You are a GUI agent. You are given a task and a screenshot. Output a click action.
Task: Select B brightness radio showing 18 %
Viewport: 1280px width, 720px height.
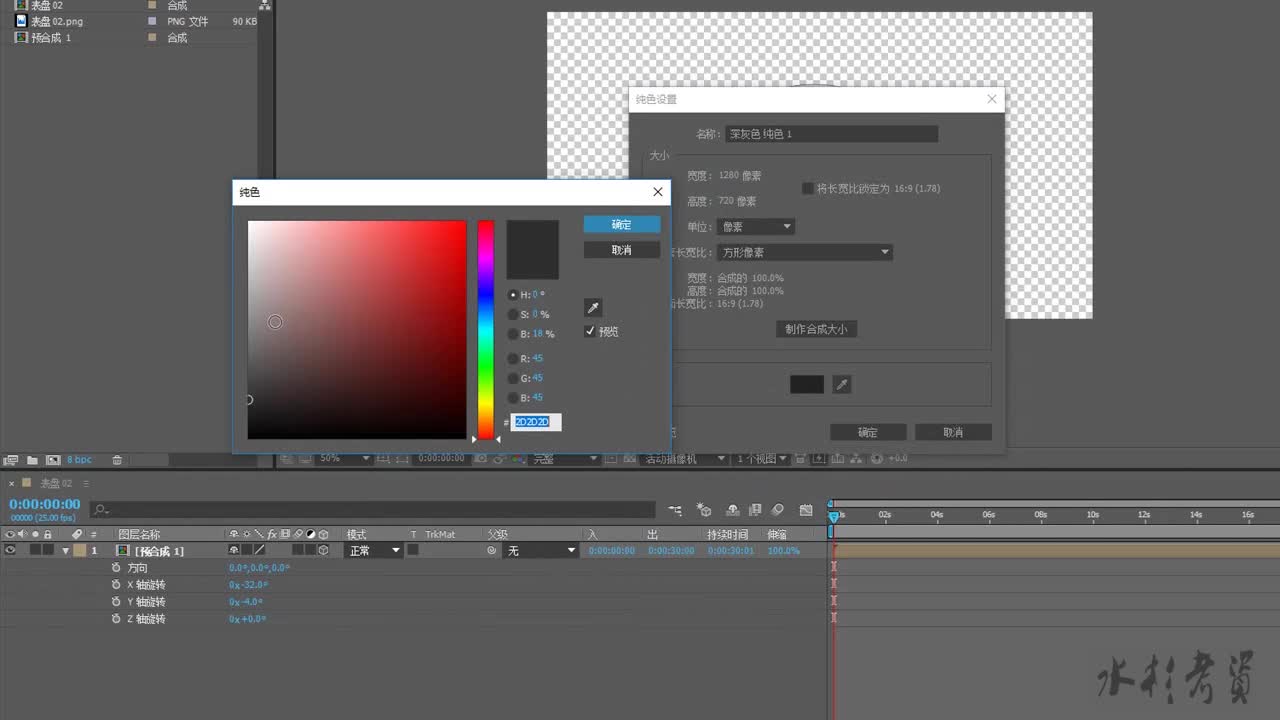(x=513, y=334)
